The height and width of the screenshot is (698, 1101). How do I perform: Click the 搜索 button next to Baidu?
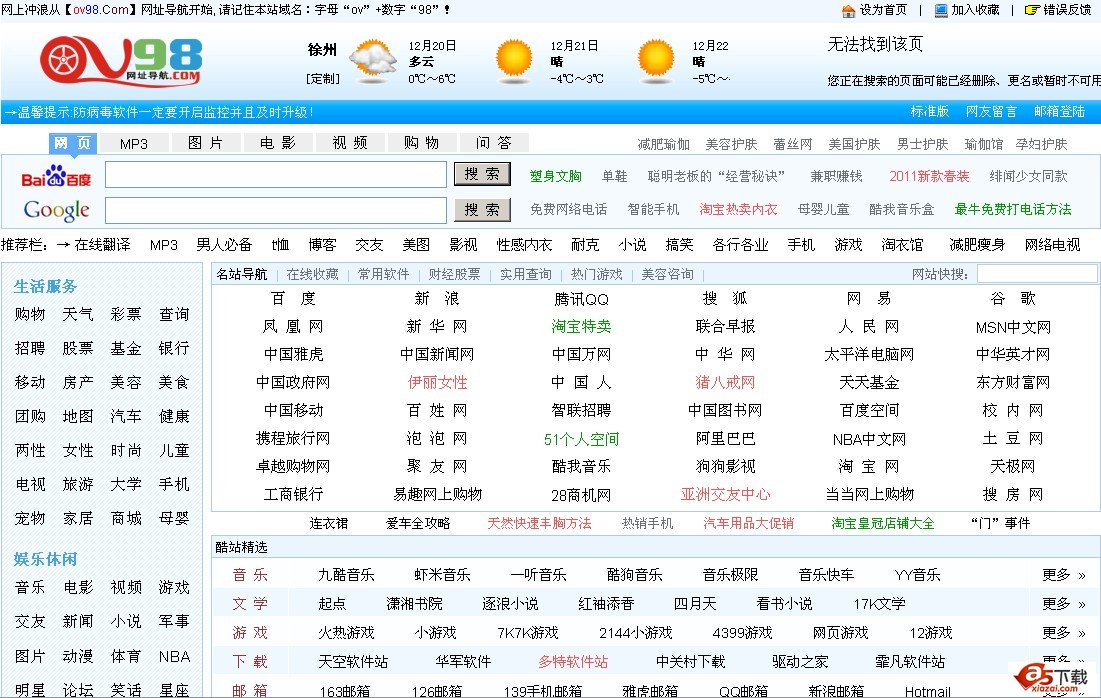pos(481,174)
